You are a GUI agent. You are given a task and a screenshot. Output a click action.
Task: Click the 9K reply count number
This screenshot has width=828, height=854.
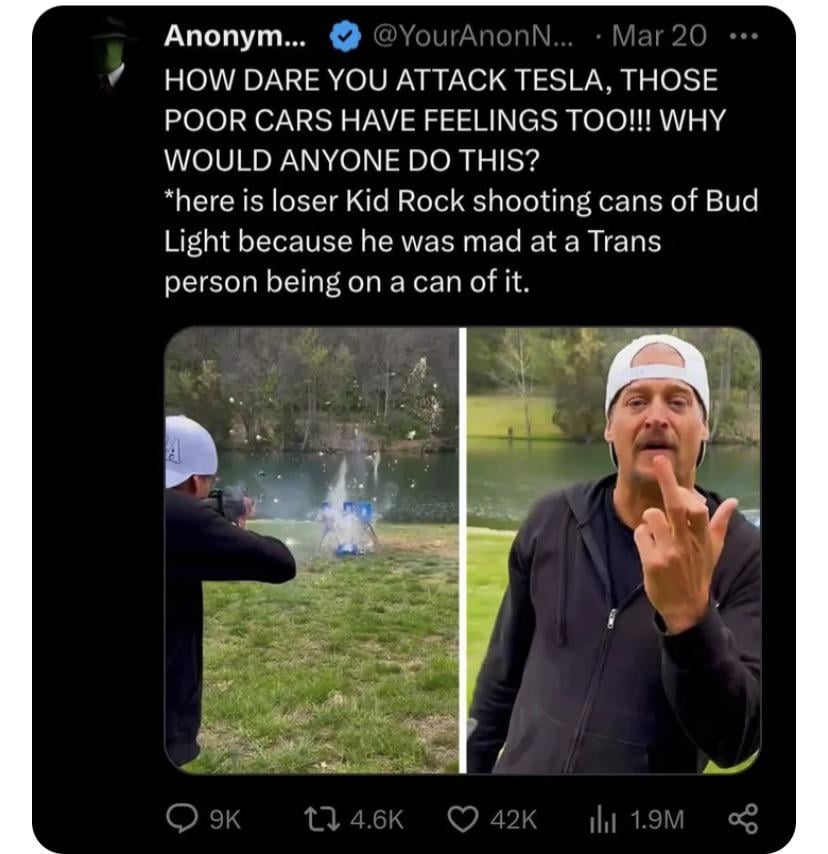(x=227, y=819)
